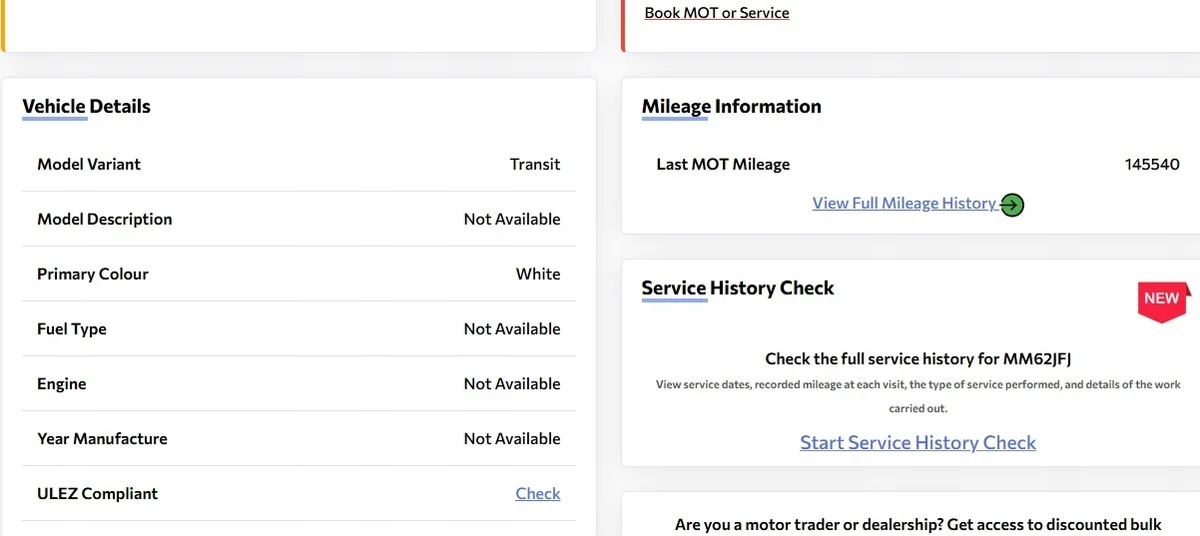Click the White colour value

[538, 274]
